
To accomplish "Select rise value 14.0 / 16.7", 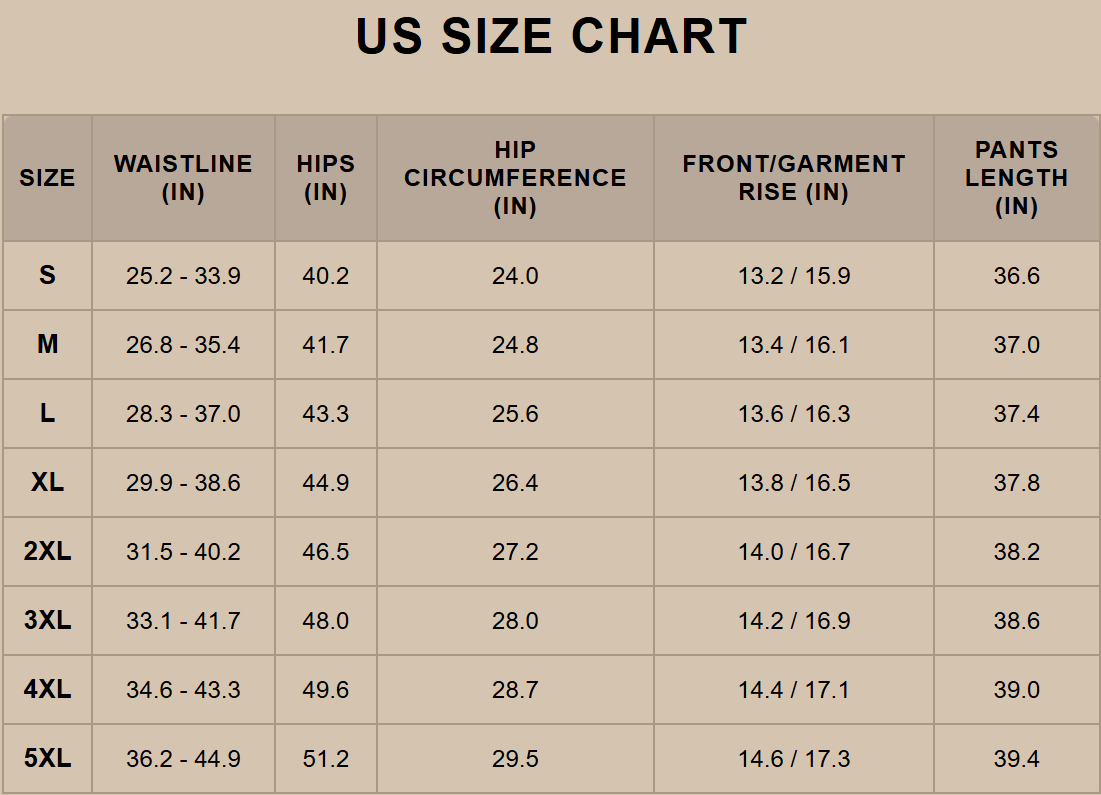I will [x=794, y=552].
